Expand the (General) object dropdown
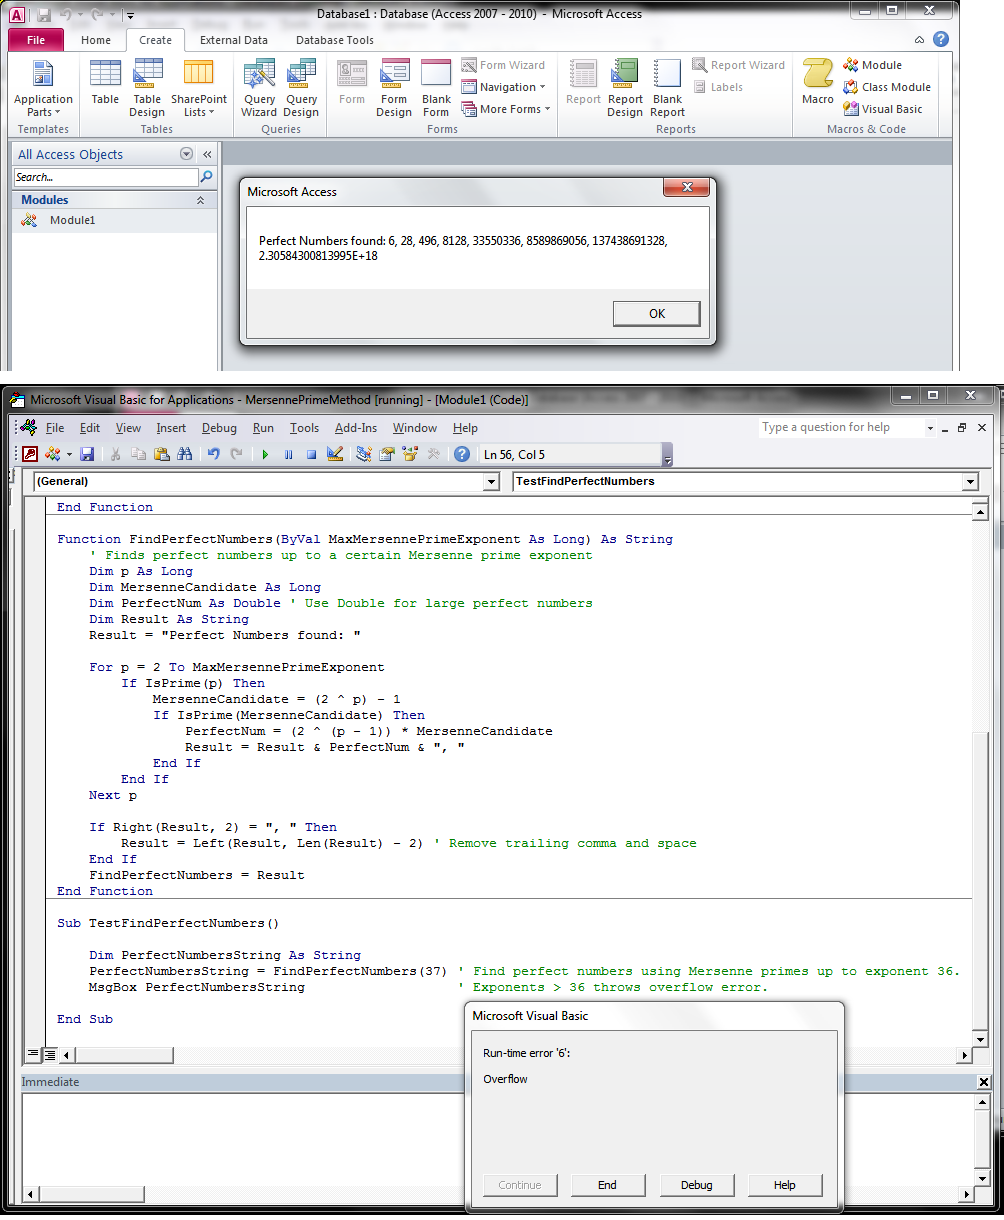Viewport: 1004px width, 1220px height. [491, 482]
